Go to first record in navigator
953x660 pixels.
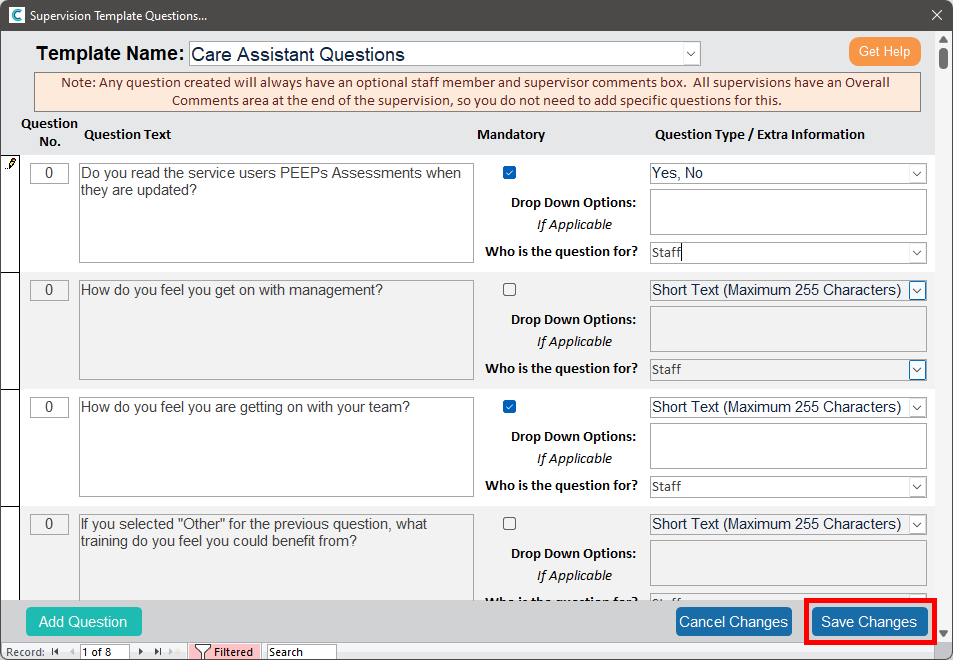point(56,652)
